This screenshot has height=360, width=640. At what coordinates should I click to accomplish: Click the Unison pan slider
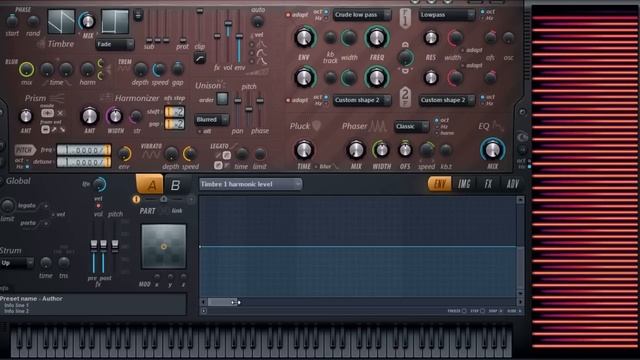click(238, 109)
